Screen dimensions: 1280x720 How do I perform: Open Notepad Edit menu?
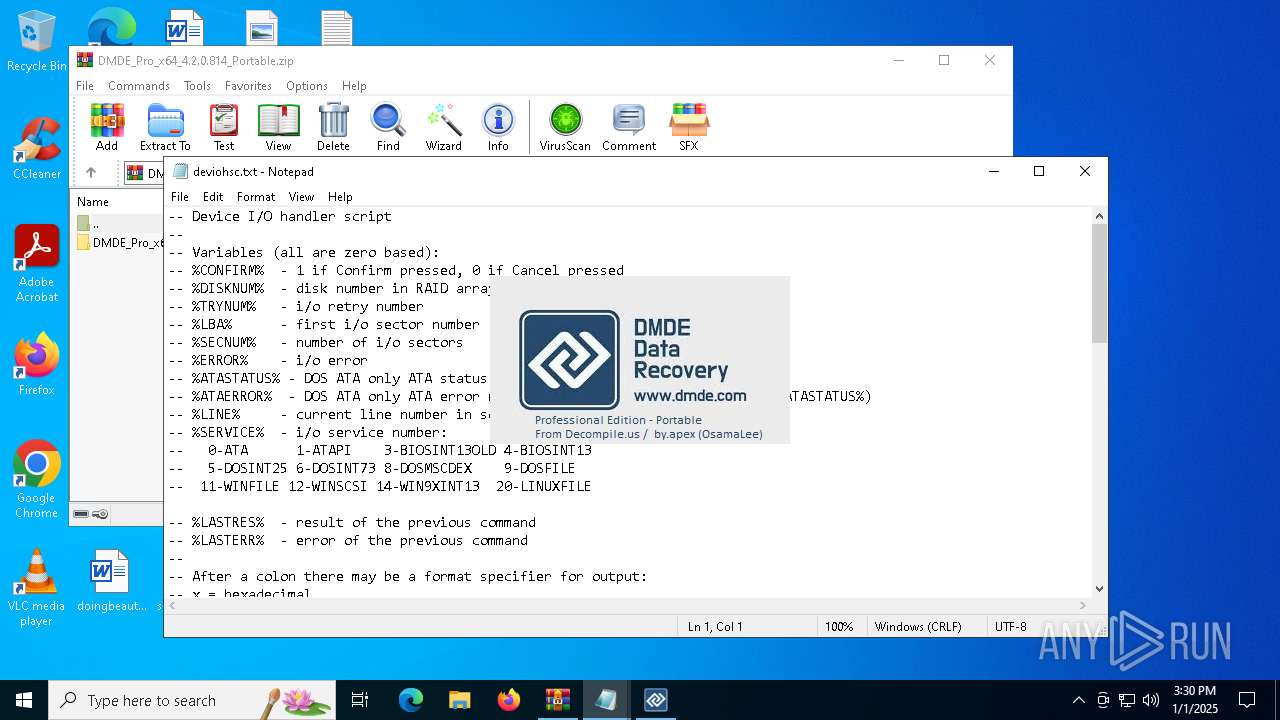(x=213, y=197)
